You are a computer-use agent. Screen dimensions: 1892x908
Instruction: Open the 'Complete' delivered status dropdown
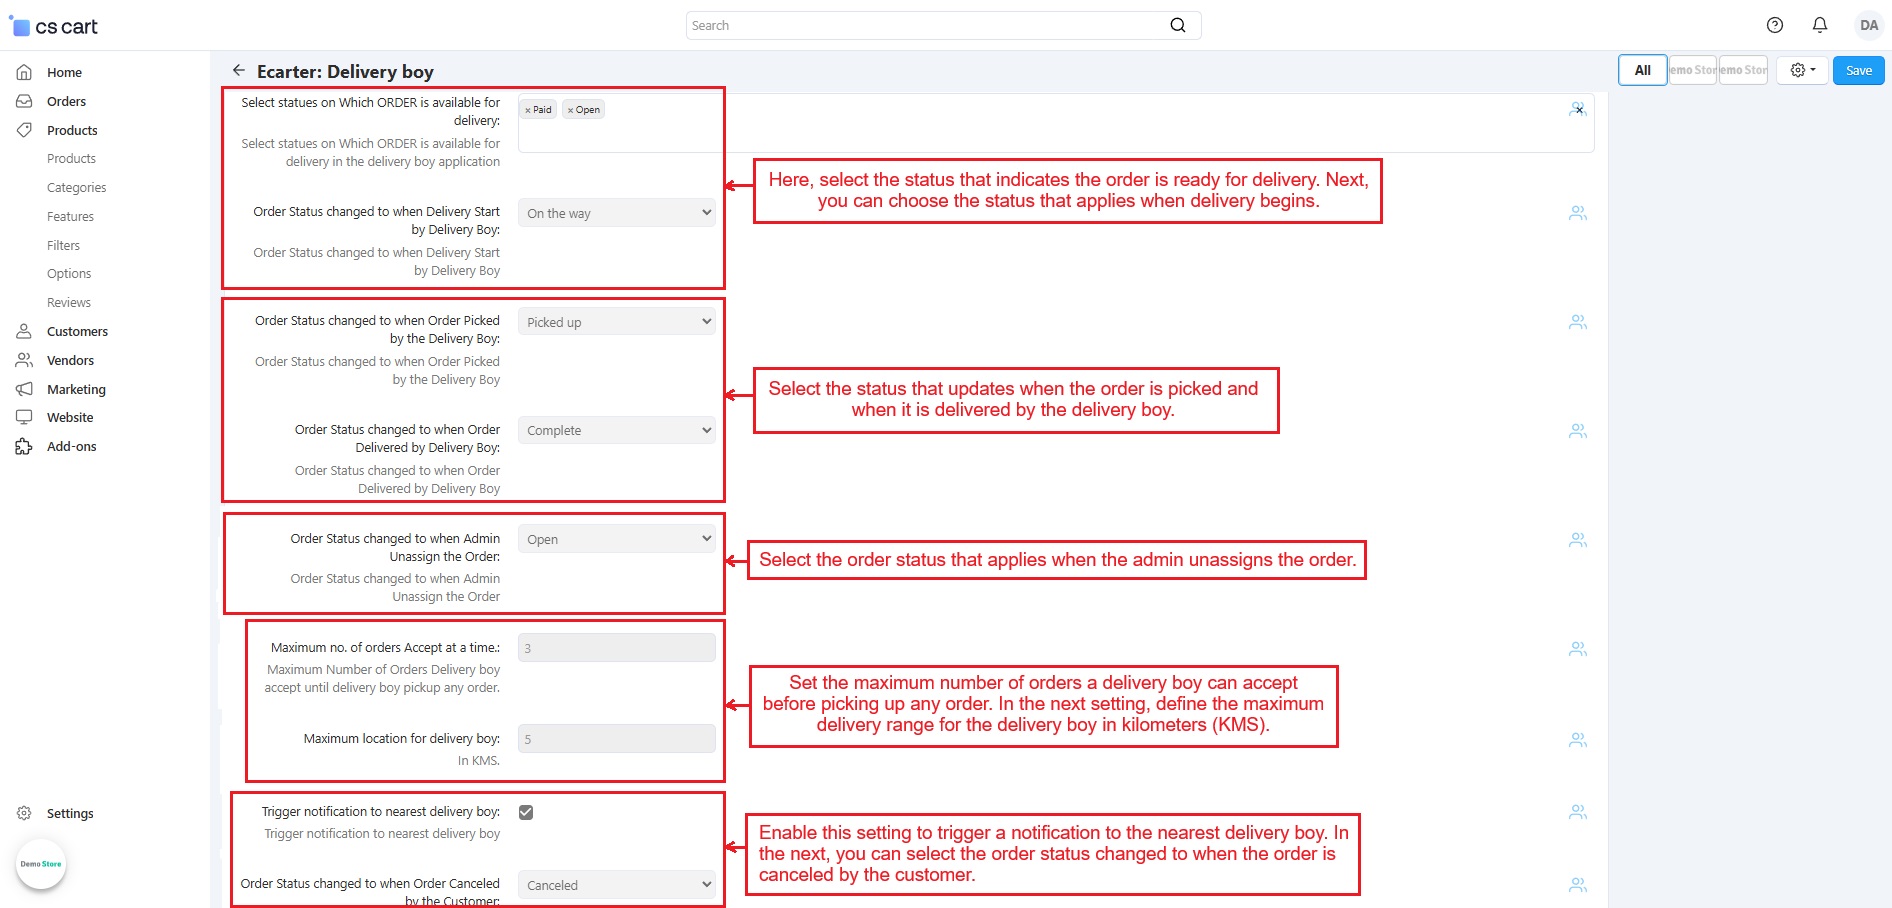[x=616, y=430]
